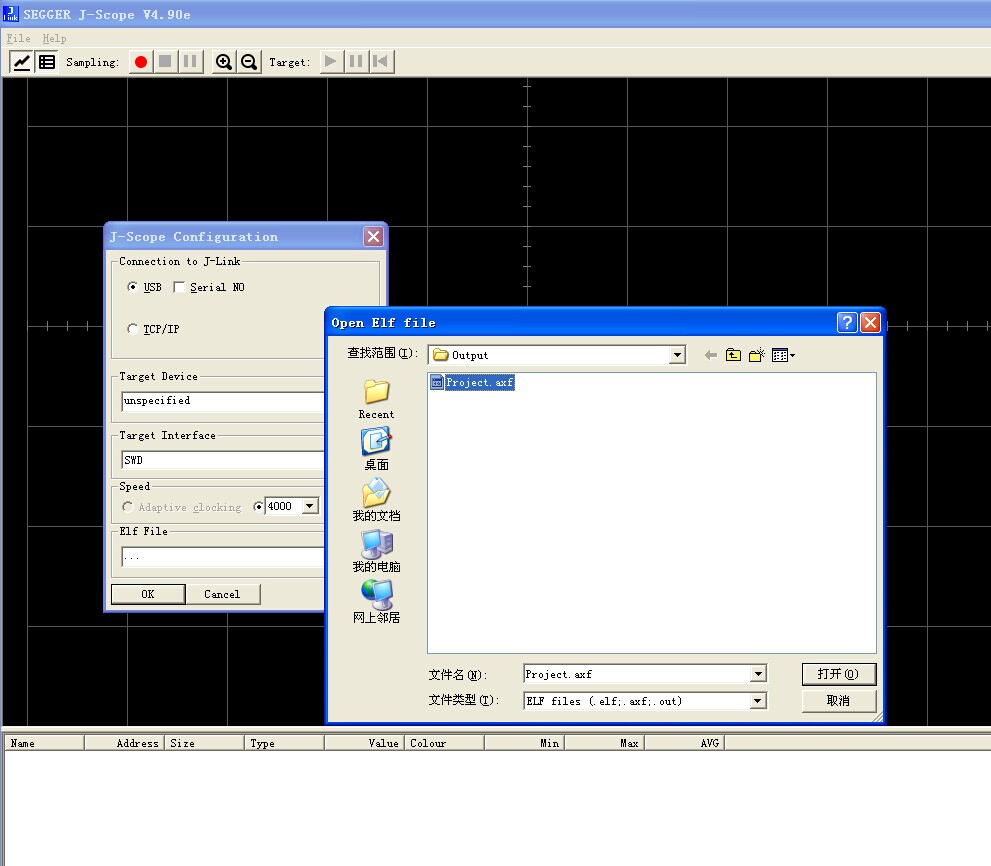Image resolution: width=991 pixels, height=866 pixels.
Task: Click the Target Interface SWD field
Action: (x=222, y=460)
